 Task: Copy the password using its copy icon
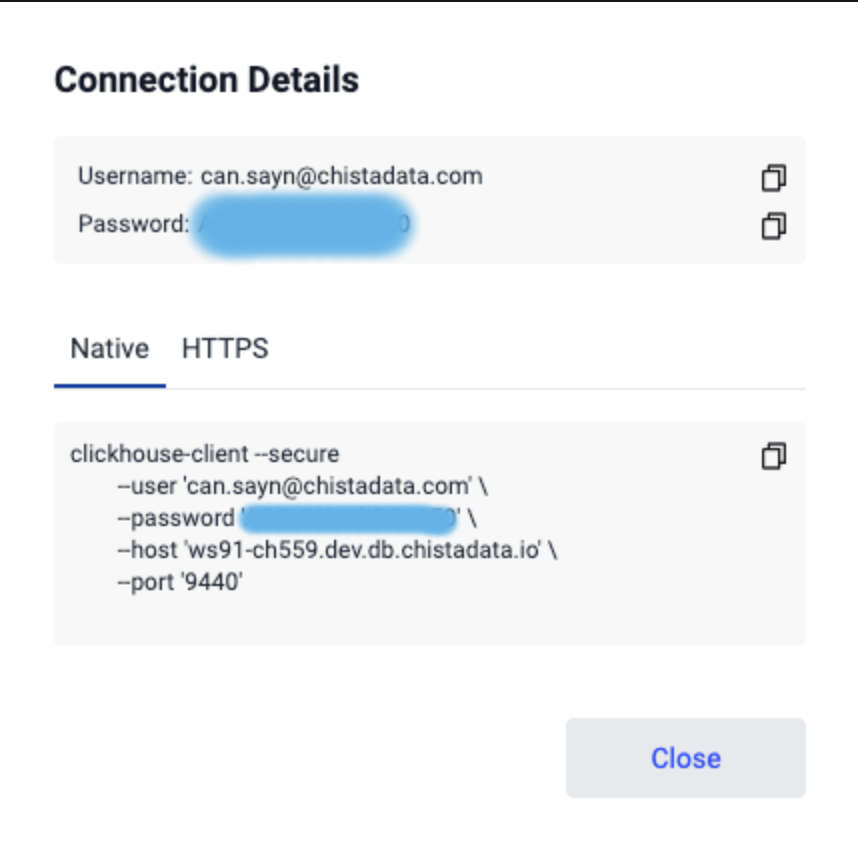(774, 226)
